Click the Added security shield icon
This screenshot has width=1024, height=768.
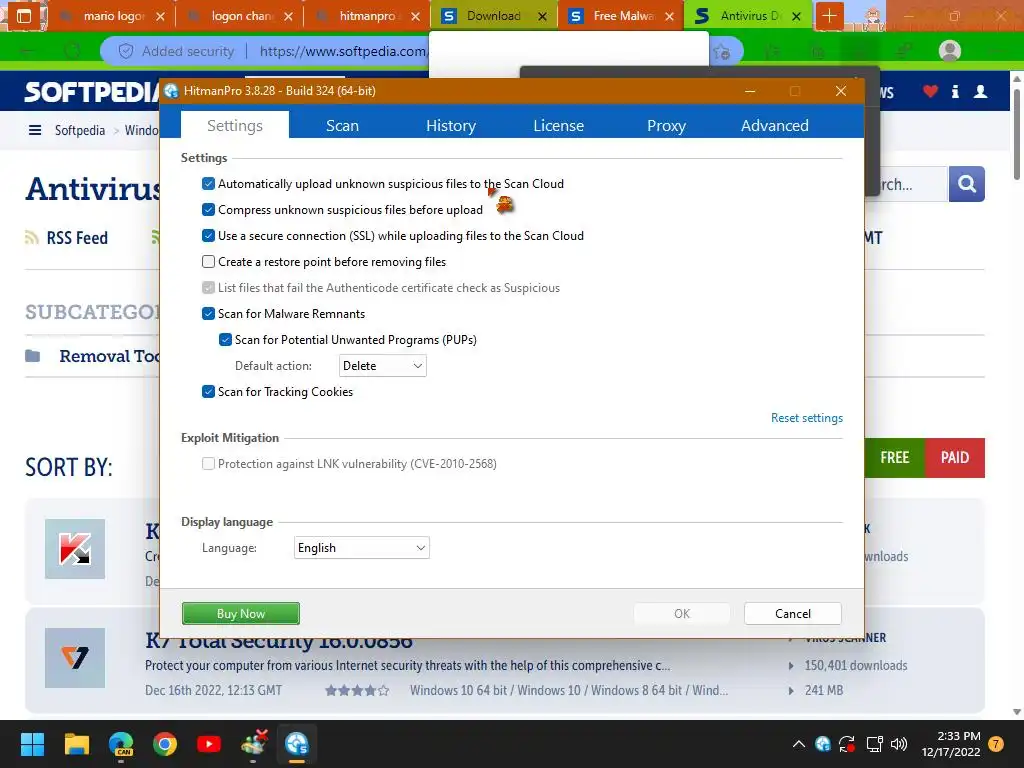pyautogui.click(x=126, y=51)
